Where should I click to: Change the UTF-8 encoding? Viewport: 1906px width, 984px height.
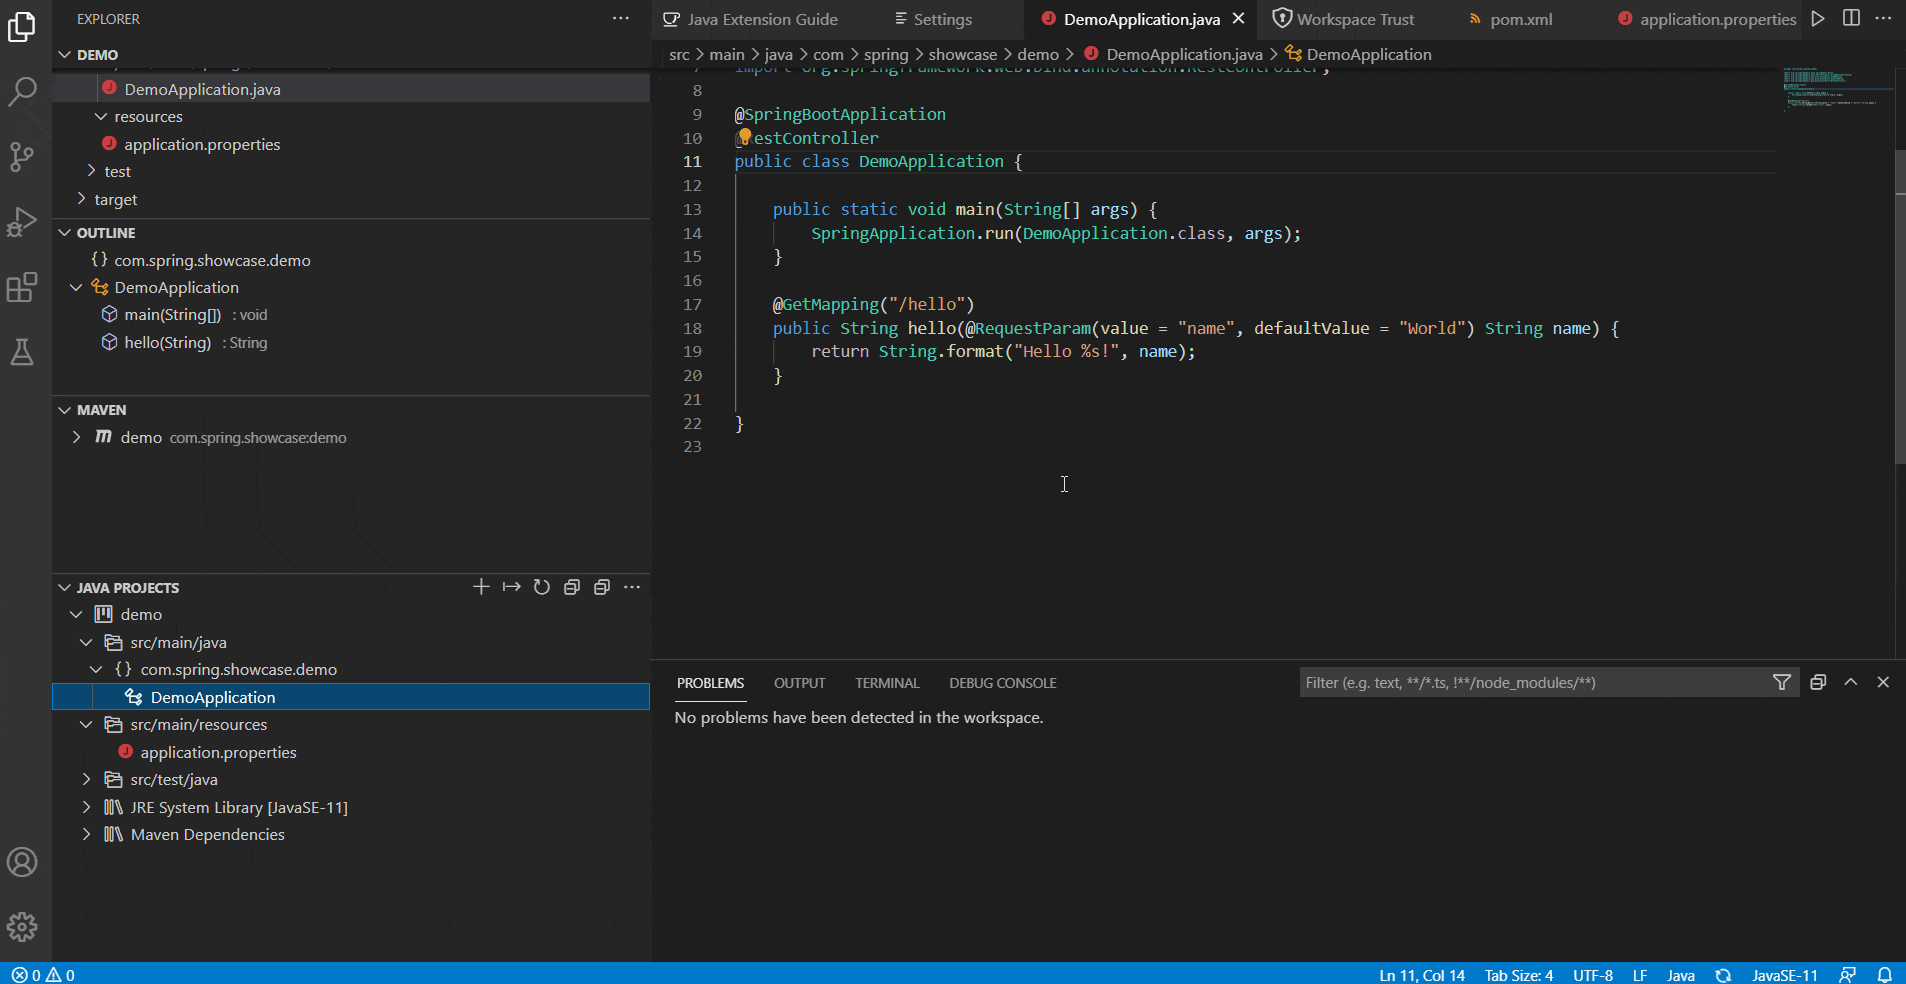[x=1592, y=975]
